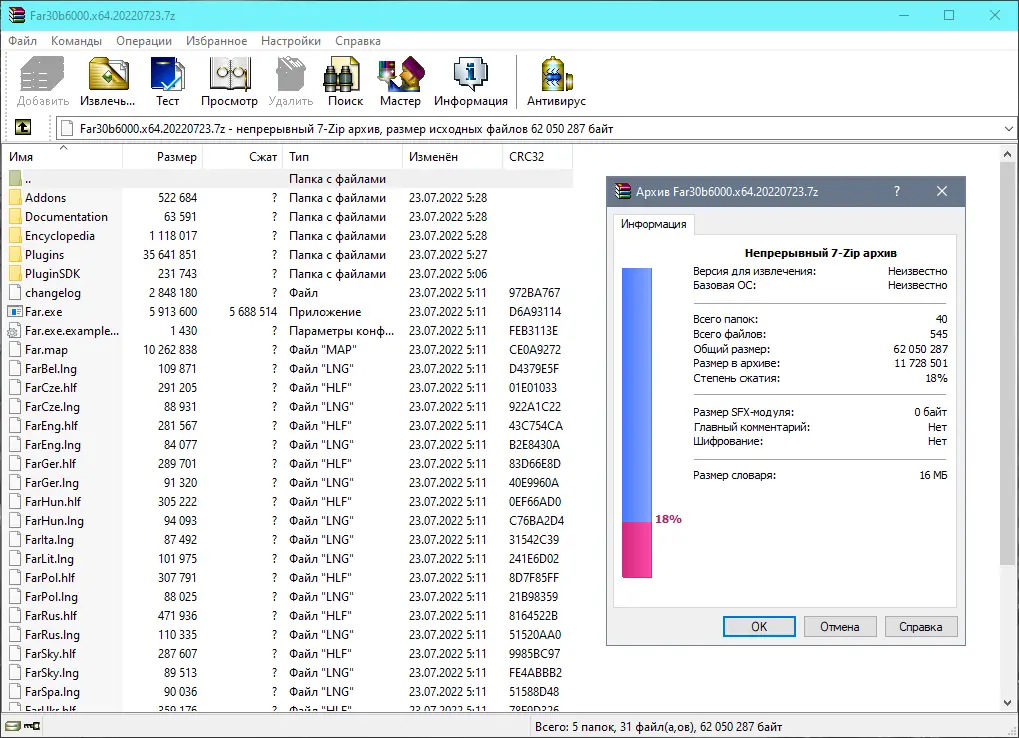Screen dimensions: 1019x738
Task: Select the Информация tab in dialog
Action: pyautogui.click(x=653, y=224)
